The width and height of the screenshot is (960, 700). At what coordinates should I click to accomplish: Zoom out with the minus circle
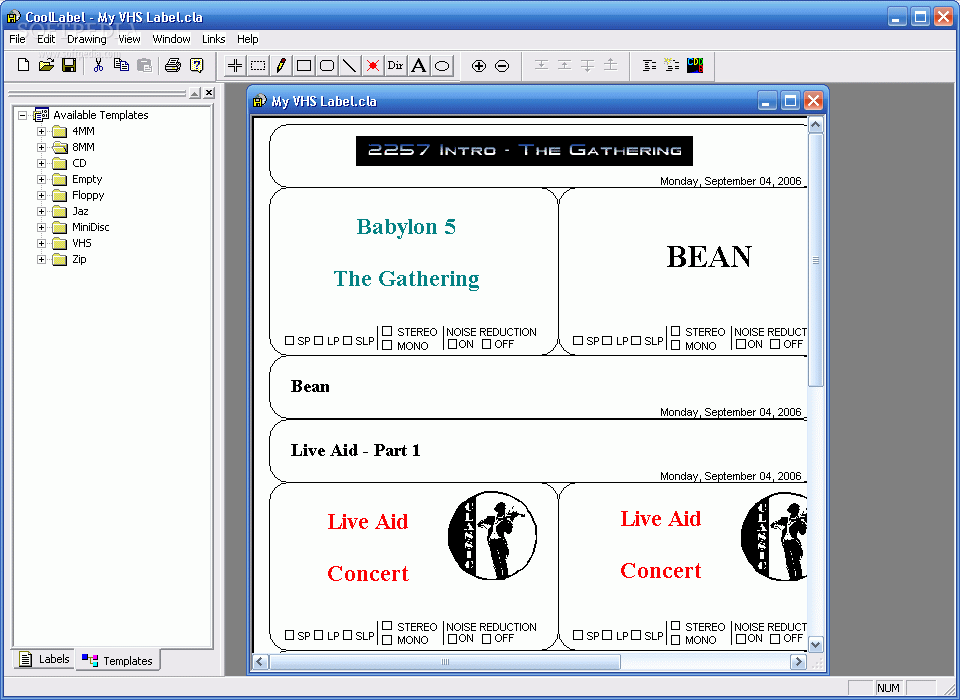501,66
